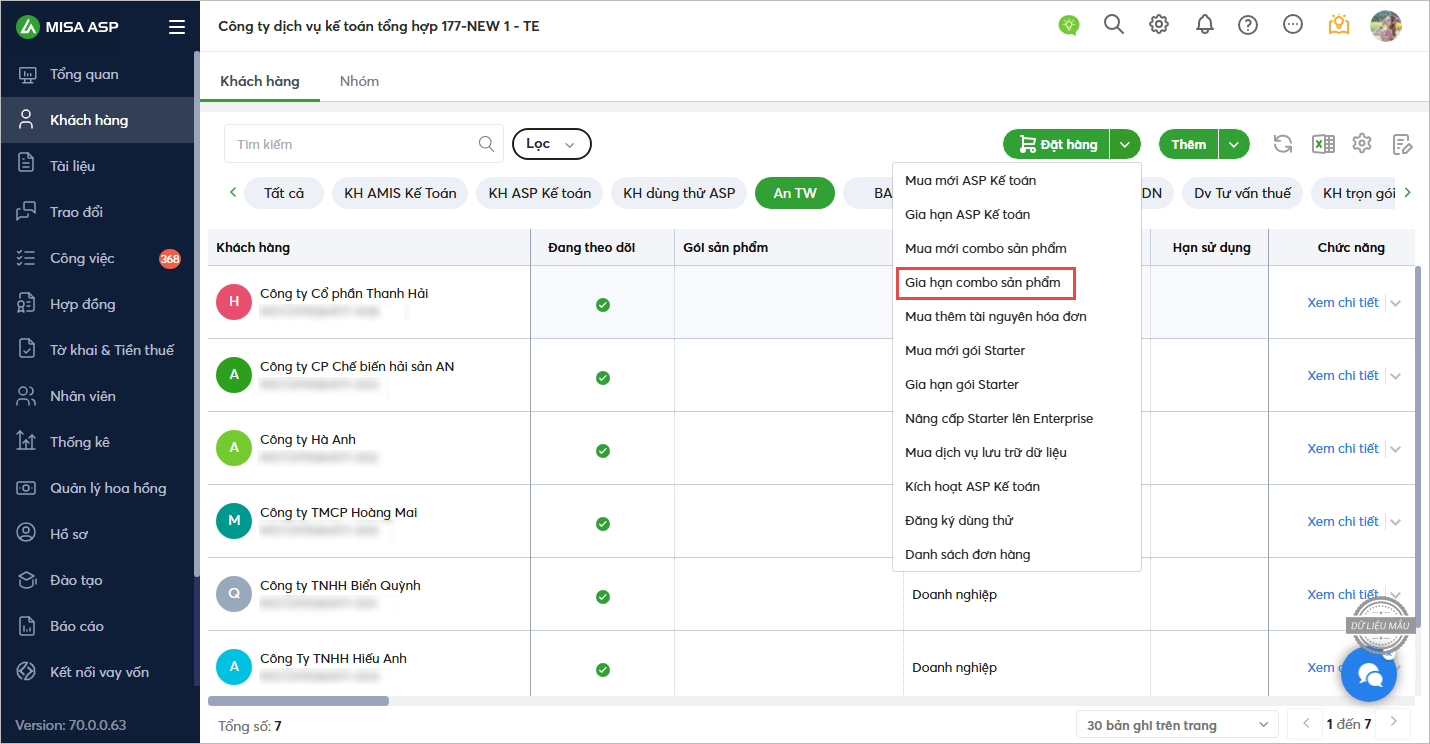
Task: Select the Tất cả filter chip
Action: pos(284,193)
